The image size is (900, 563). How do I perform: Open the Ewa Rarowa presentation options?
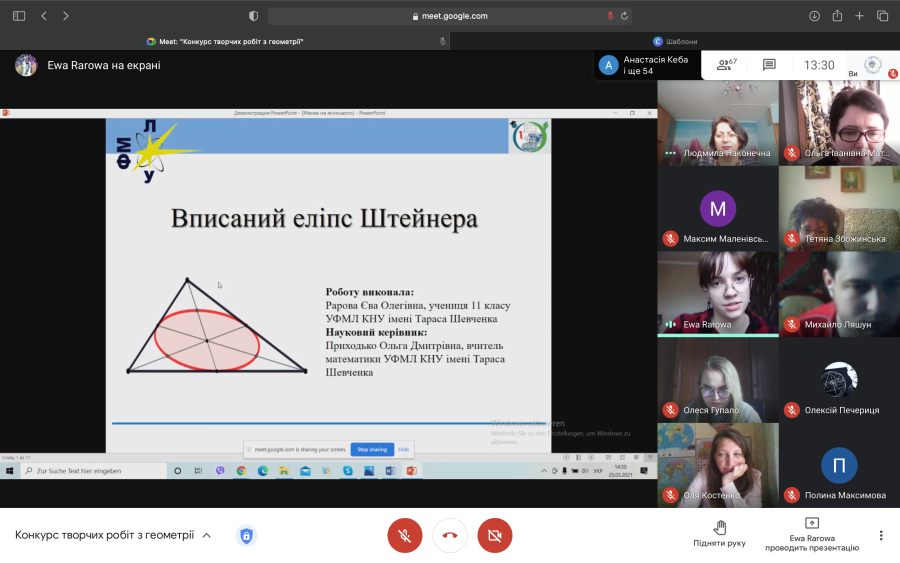[812, 534]
